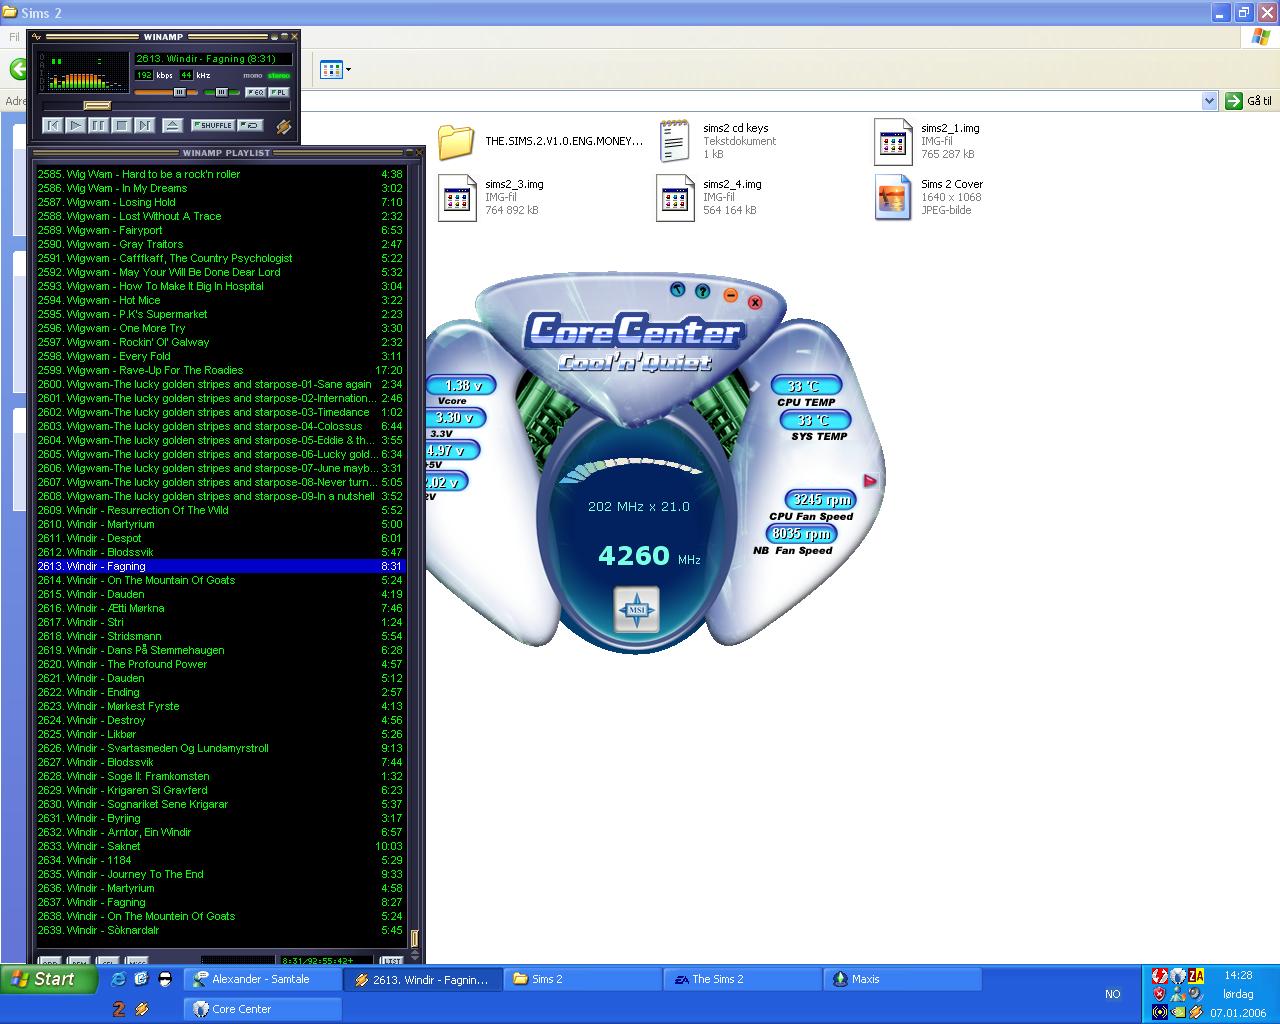Image resolution: width=1280 pixels, height=1024 pixels.
Task: Click playlist REM button
Action: tap(79, 962)
